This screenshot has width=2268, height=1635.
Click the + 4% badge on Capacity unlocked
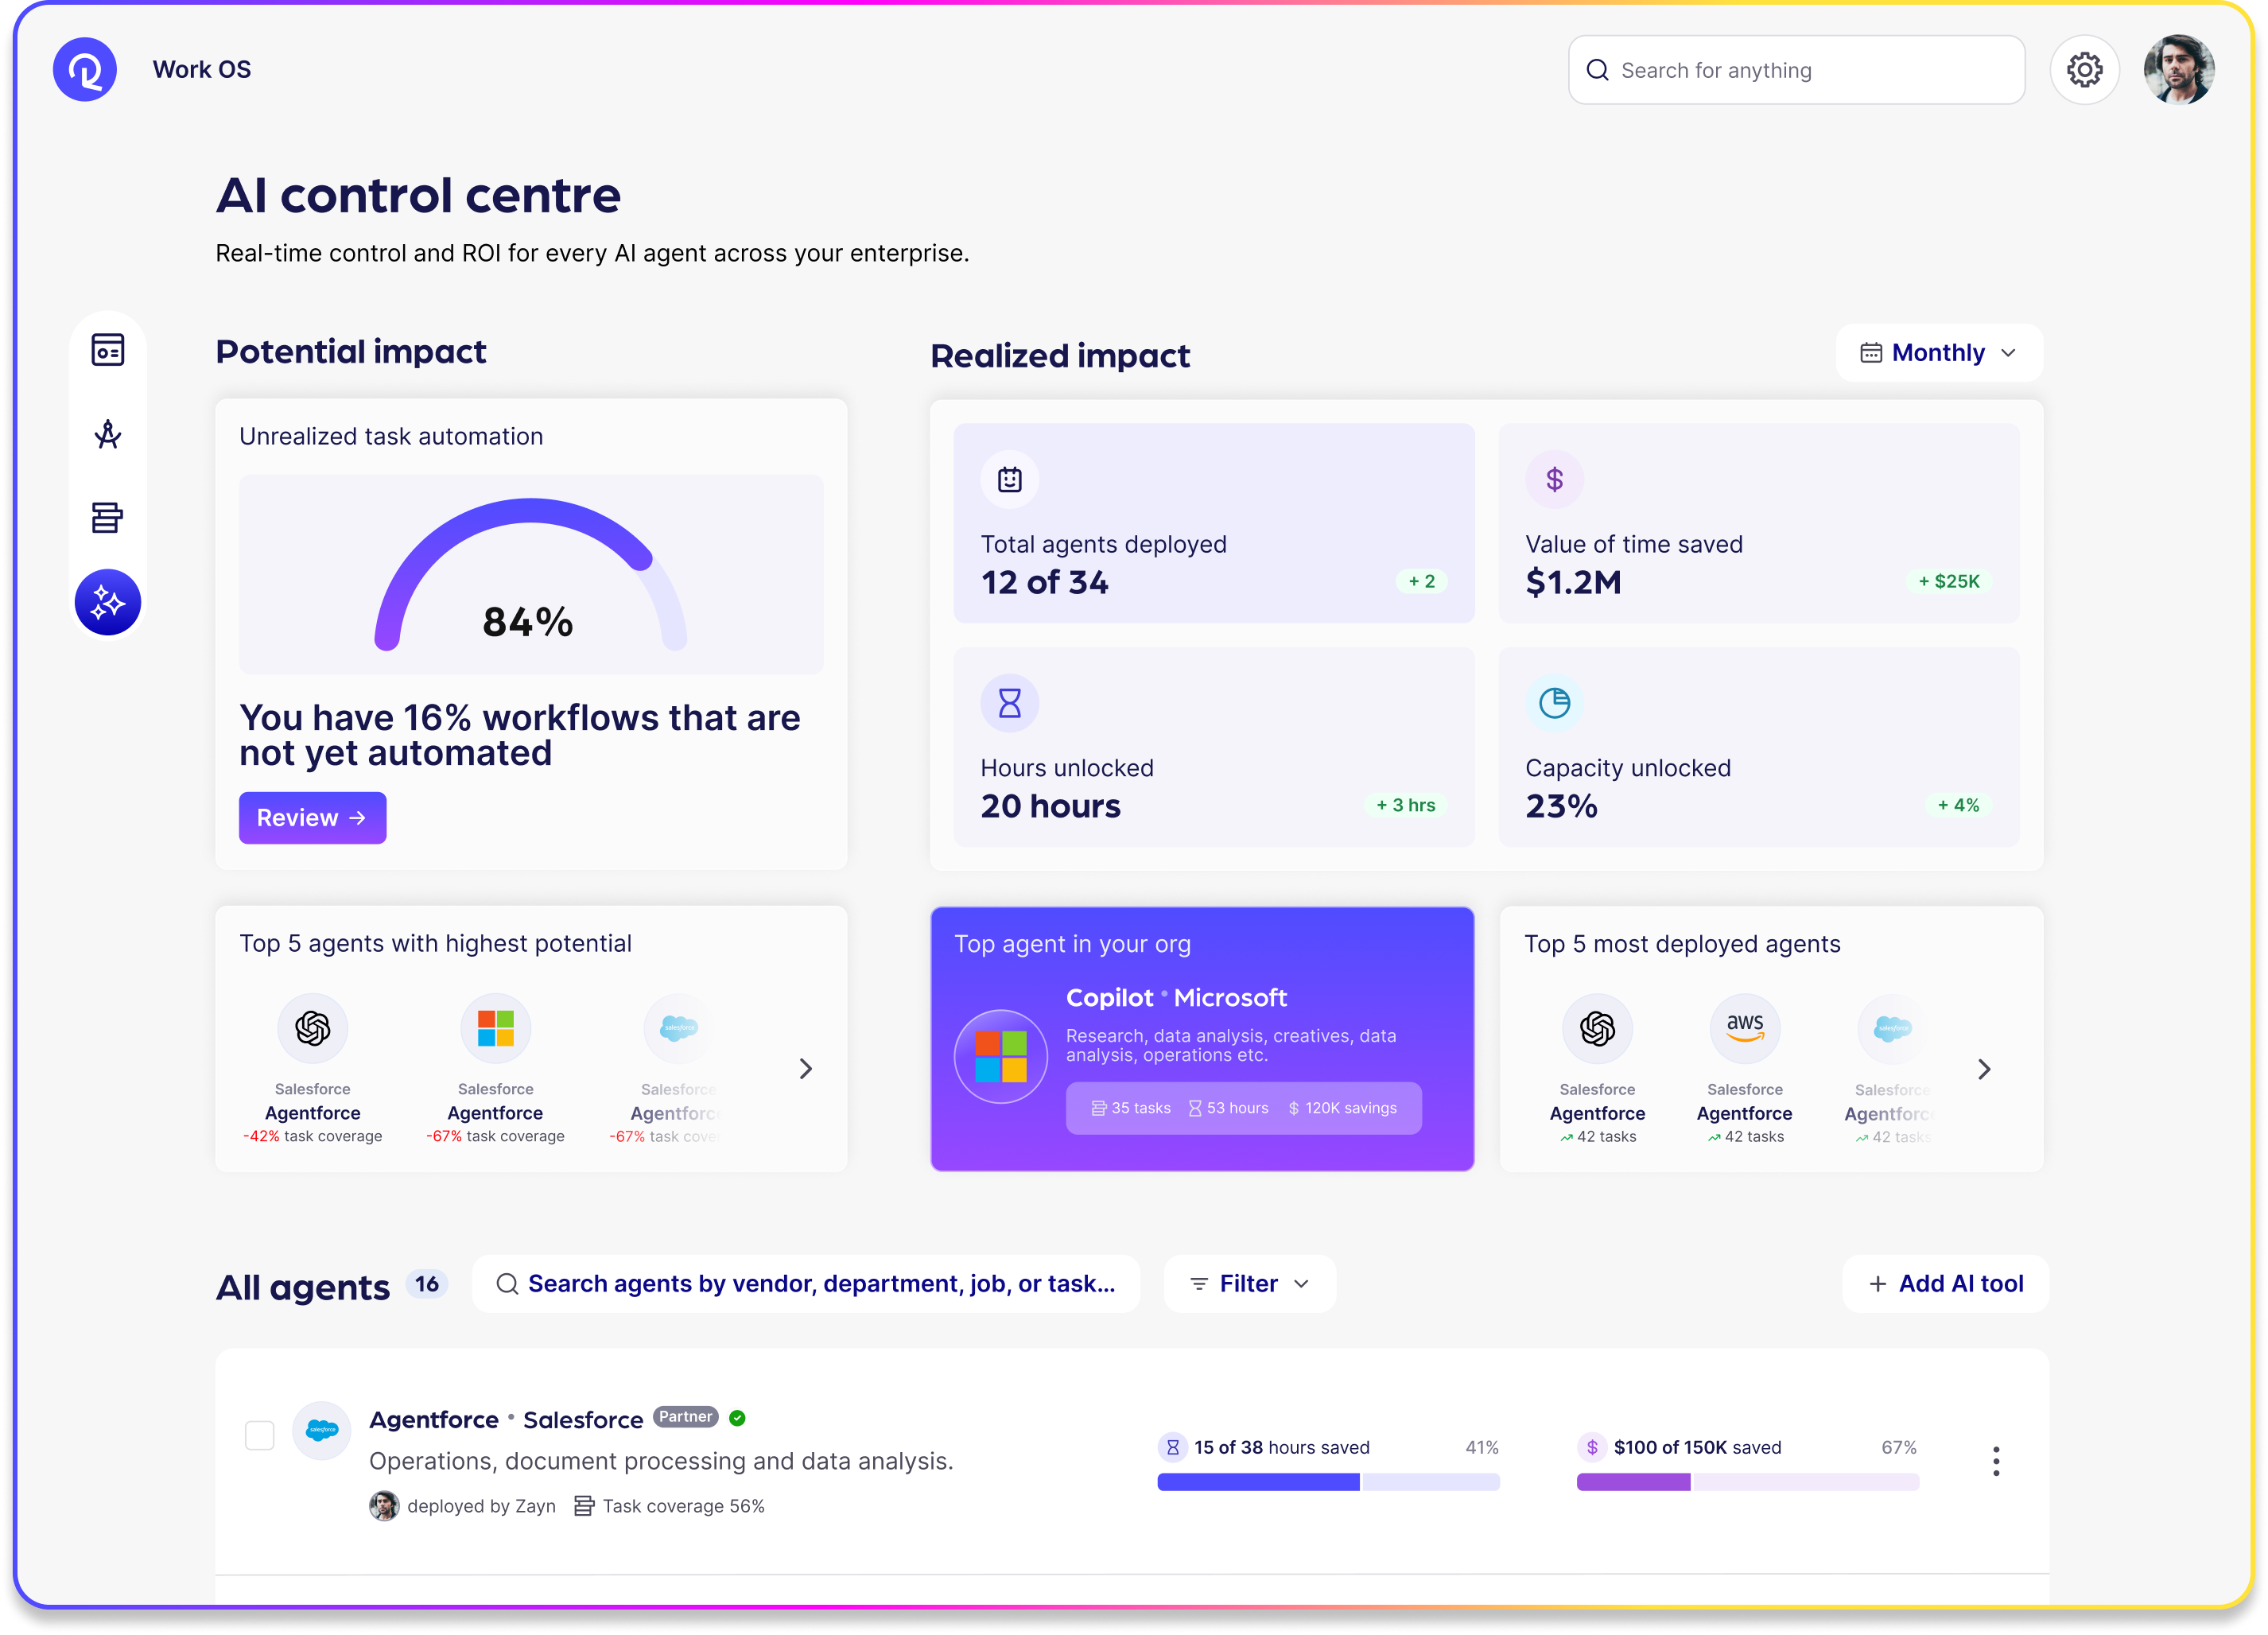(x=1958, y=805)
